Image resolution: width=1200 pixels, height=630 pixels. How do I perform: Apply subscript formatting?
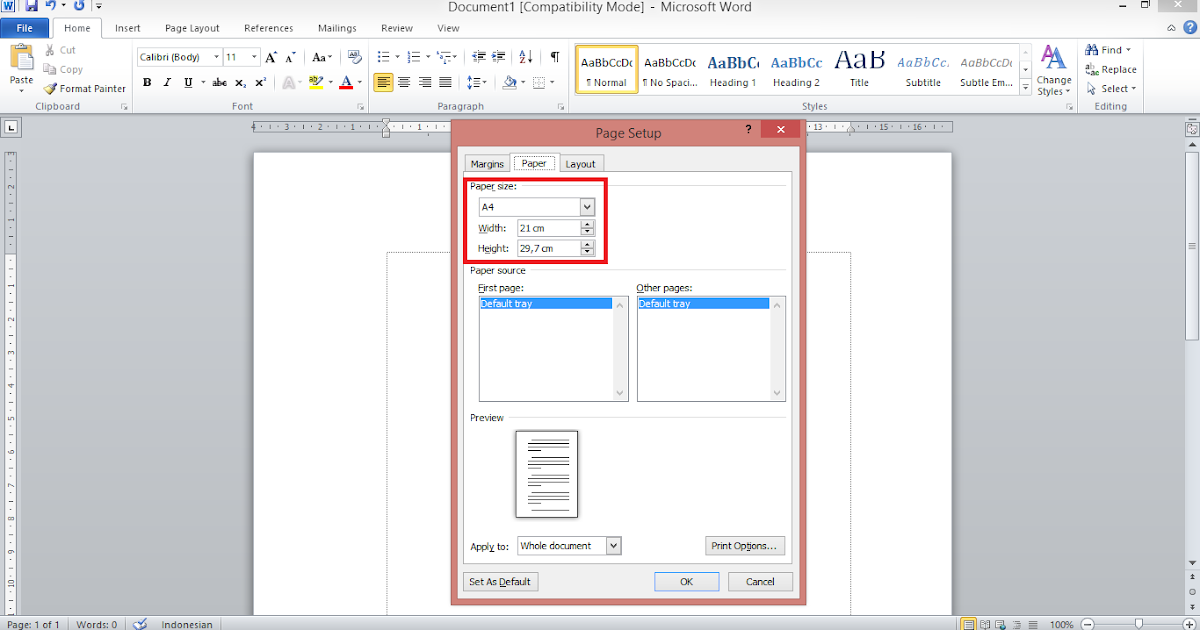point(242,82)
